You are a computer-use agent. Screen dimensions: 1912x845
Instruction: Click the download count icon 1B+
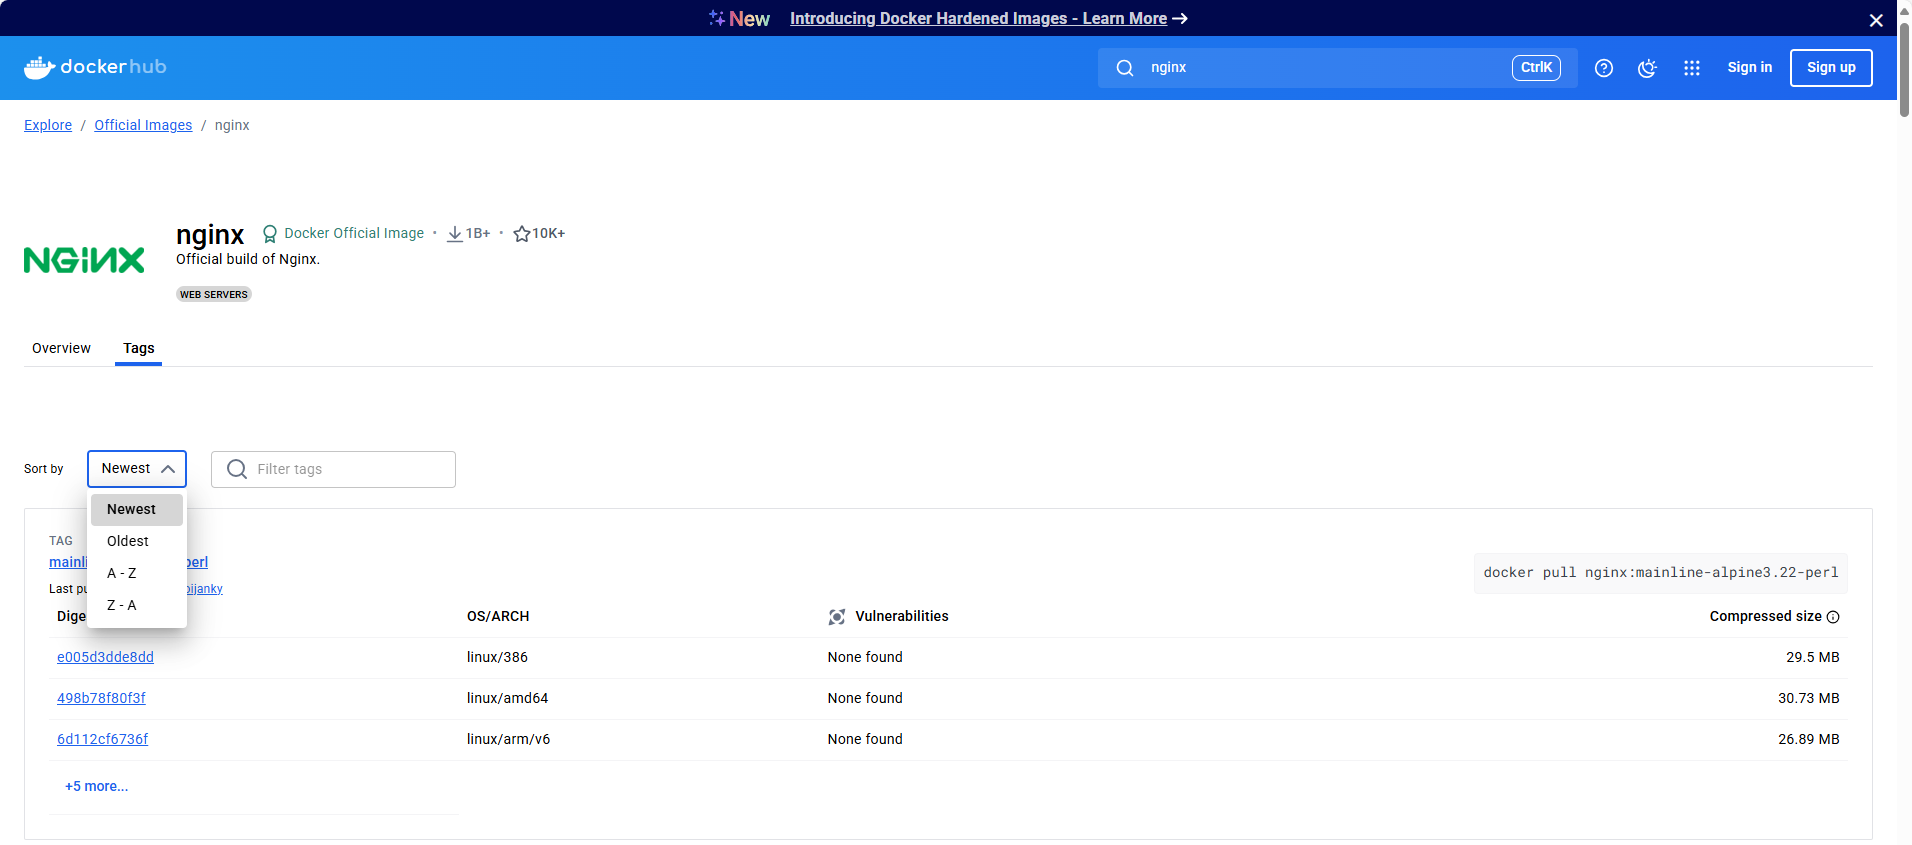click(x=455, y=234)
